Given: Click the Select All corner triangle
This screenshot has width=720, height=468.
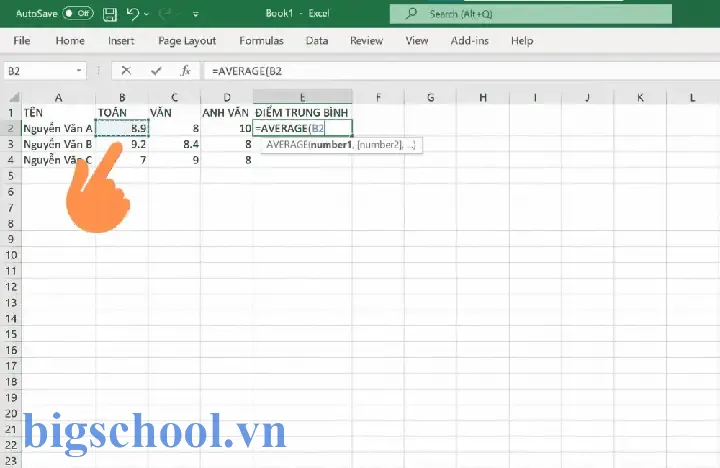Looking at the screenshot, I should tap(14, 97).
